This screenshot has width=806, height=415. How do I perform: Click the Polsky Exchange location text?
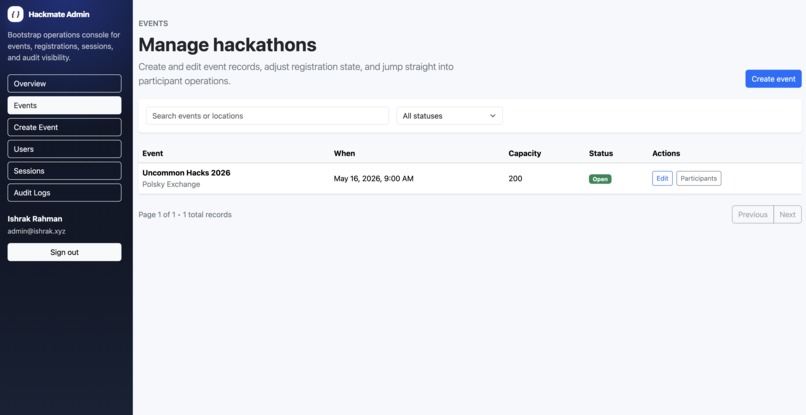[171, 184]
